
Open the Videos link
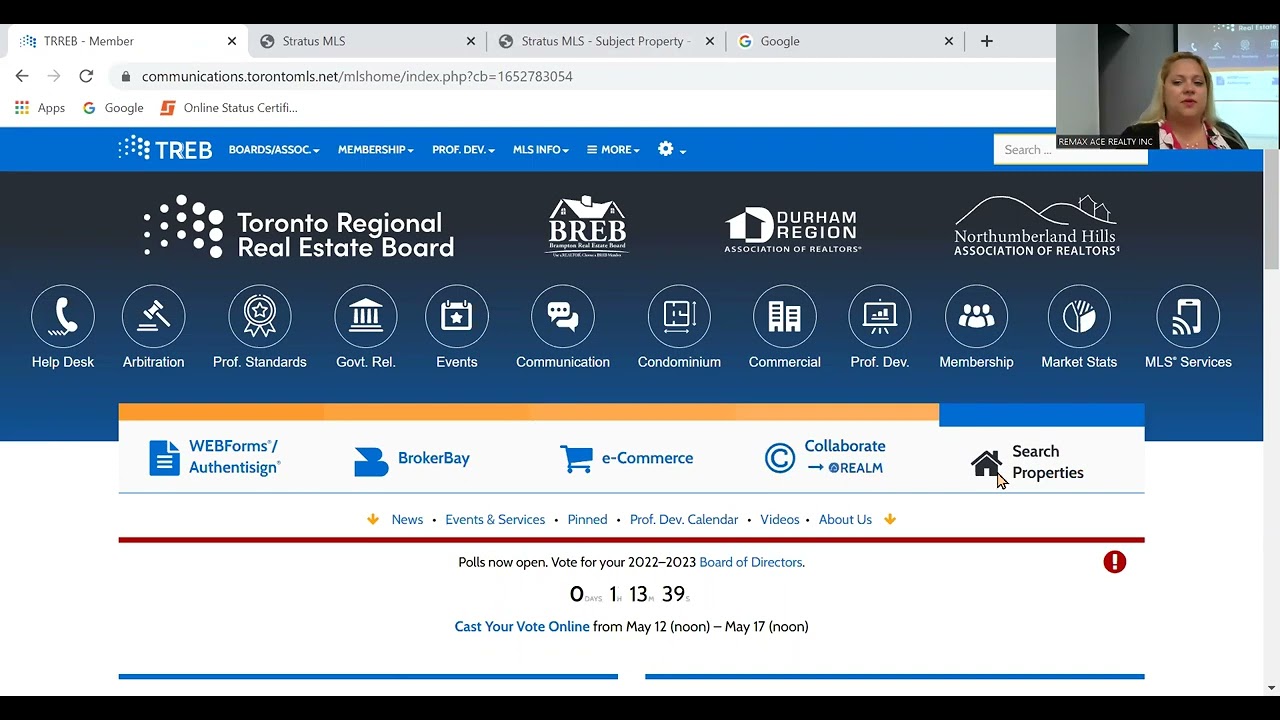point(780,520)
